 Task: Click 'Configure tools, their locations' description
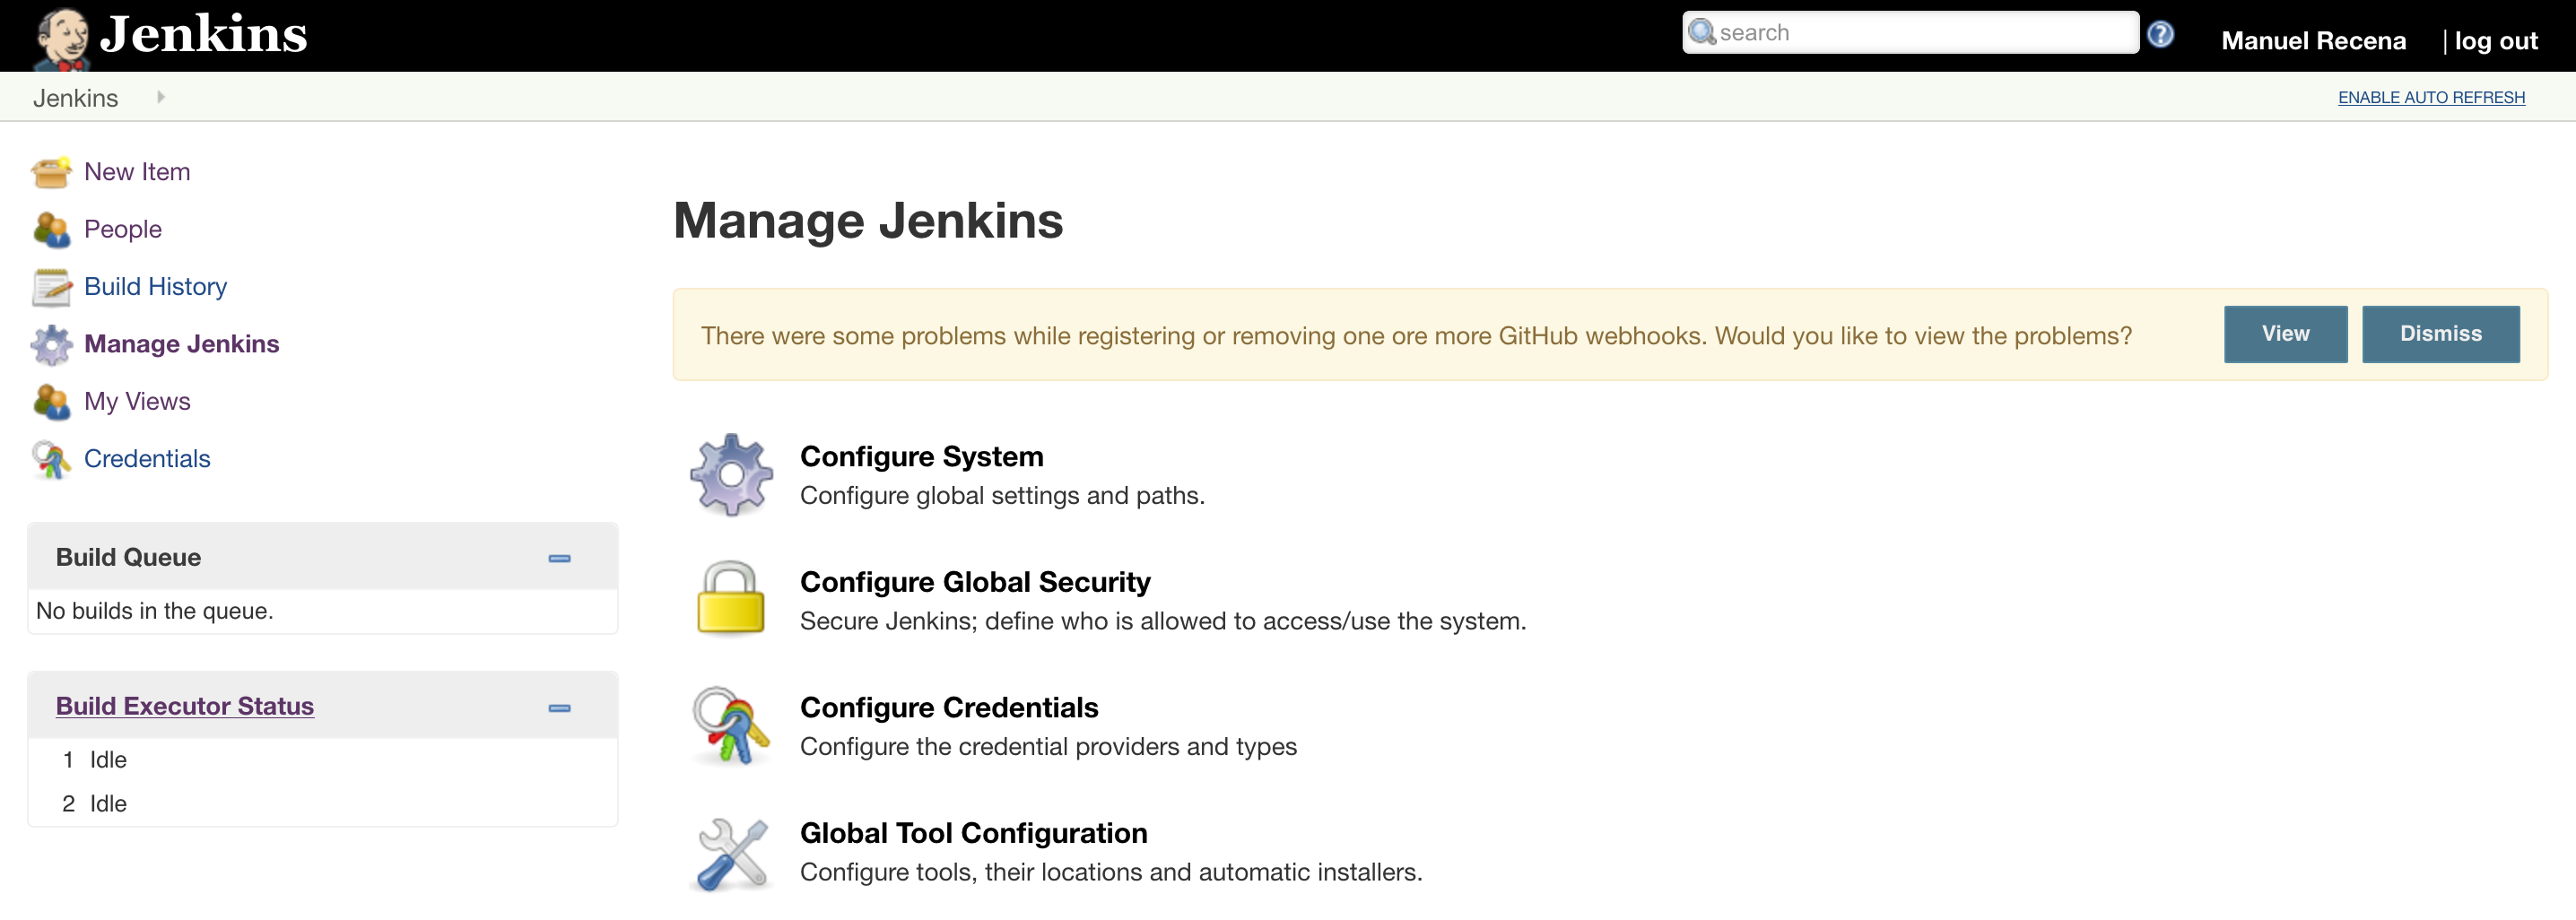(1111, 872)
